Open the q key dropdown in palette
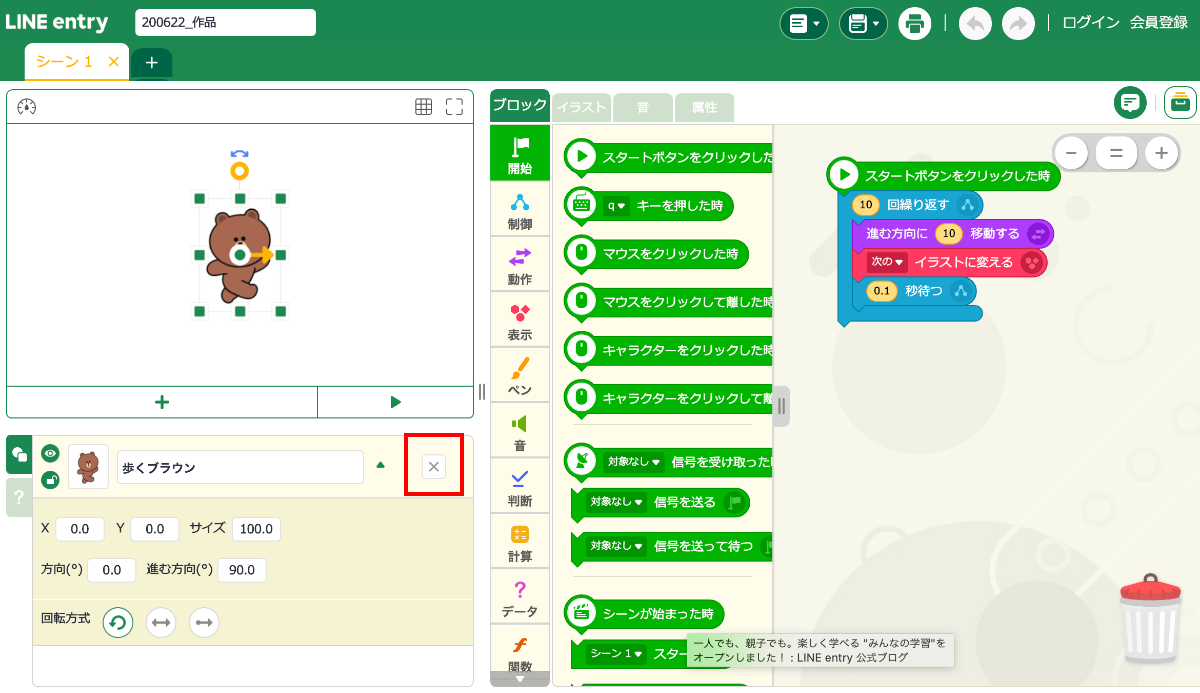 click(615, 206)
